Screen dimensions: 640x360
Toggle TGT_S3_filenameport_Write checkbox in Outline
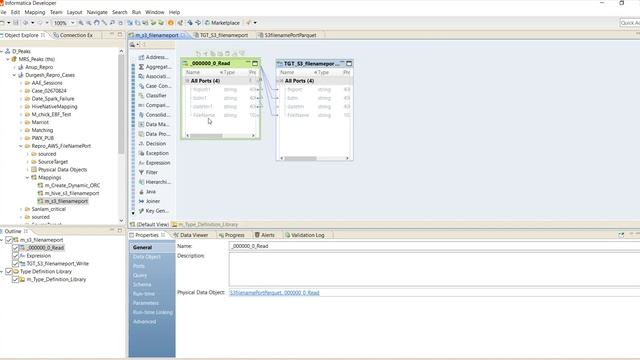(15, 264)
